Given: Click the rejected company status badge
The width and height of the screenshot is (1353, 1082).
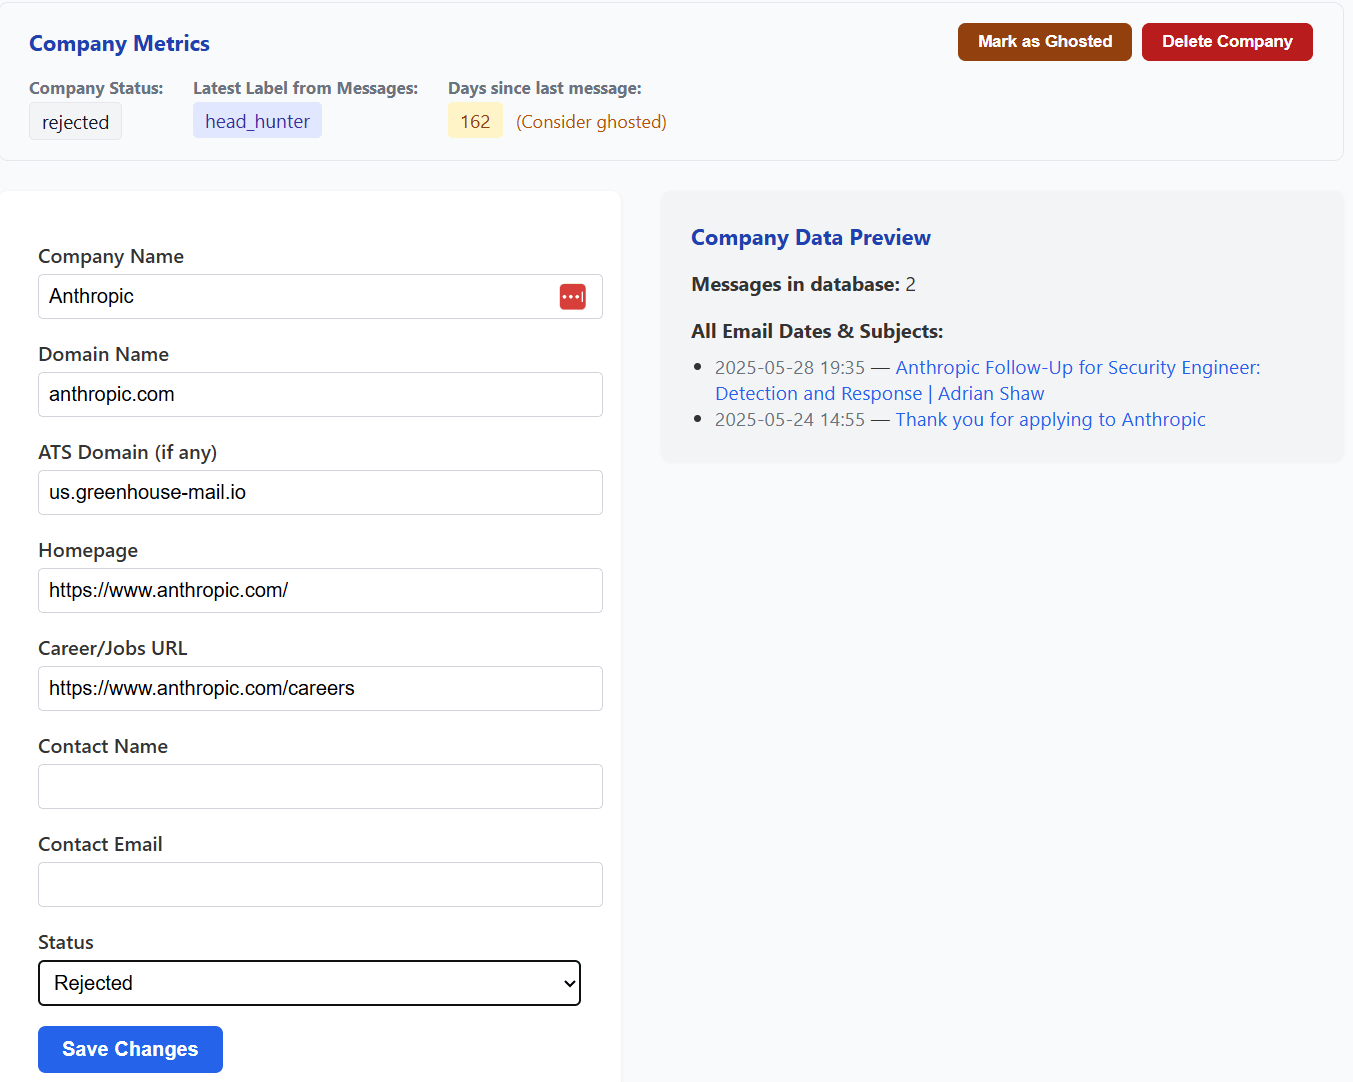Looking at the screenshot, I should pyautogui.click(x=75, y=122).
